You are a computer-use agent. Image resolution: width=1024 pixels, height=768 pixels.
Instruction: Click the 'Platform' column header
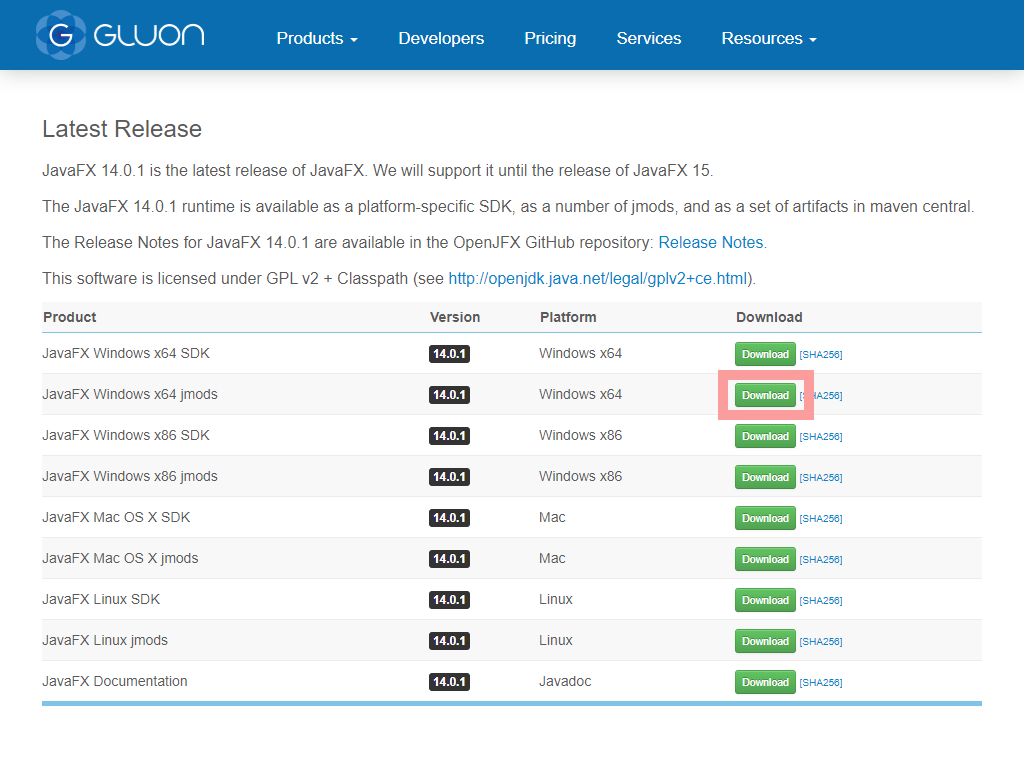[568, 317]
